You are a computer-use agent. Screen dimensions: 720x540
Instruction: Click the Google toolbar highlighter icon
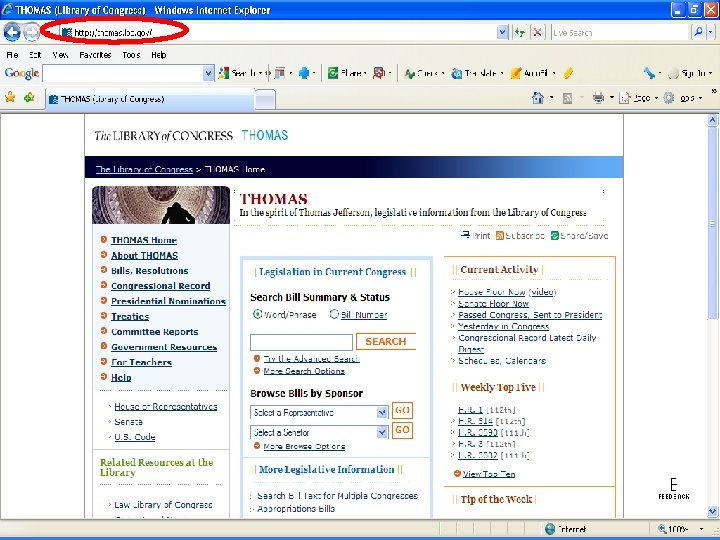tap(568, 73)
